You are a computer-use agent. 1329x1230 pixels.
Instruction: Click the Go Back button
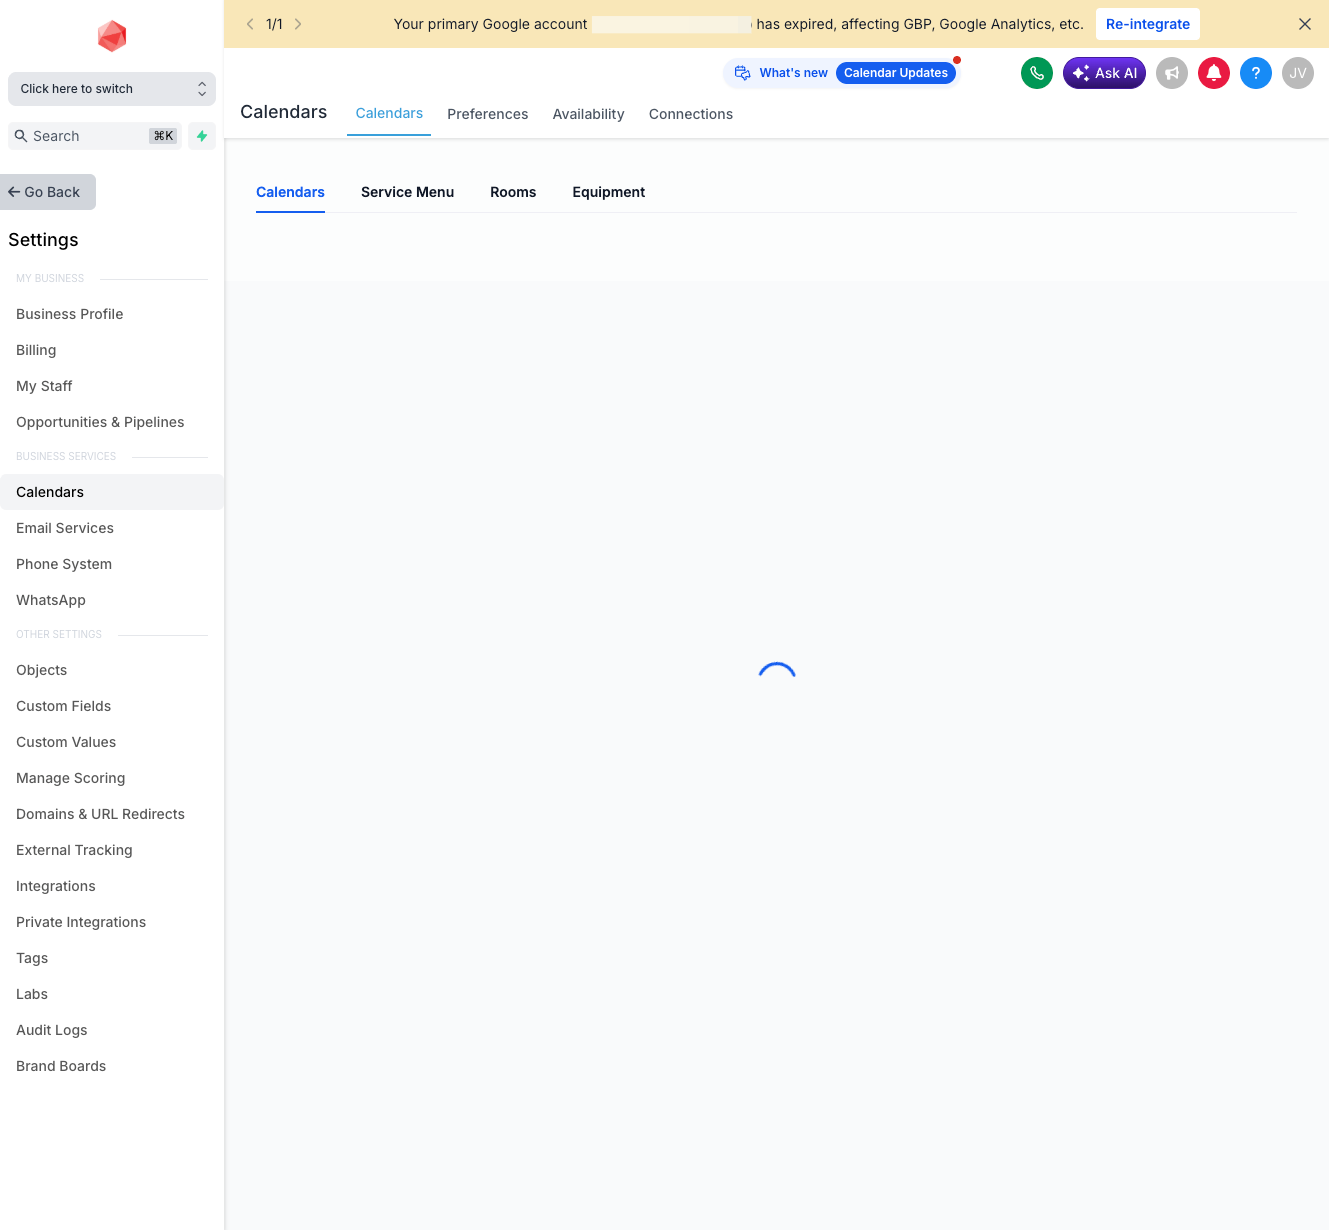[x=47, y=192]
